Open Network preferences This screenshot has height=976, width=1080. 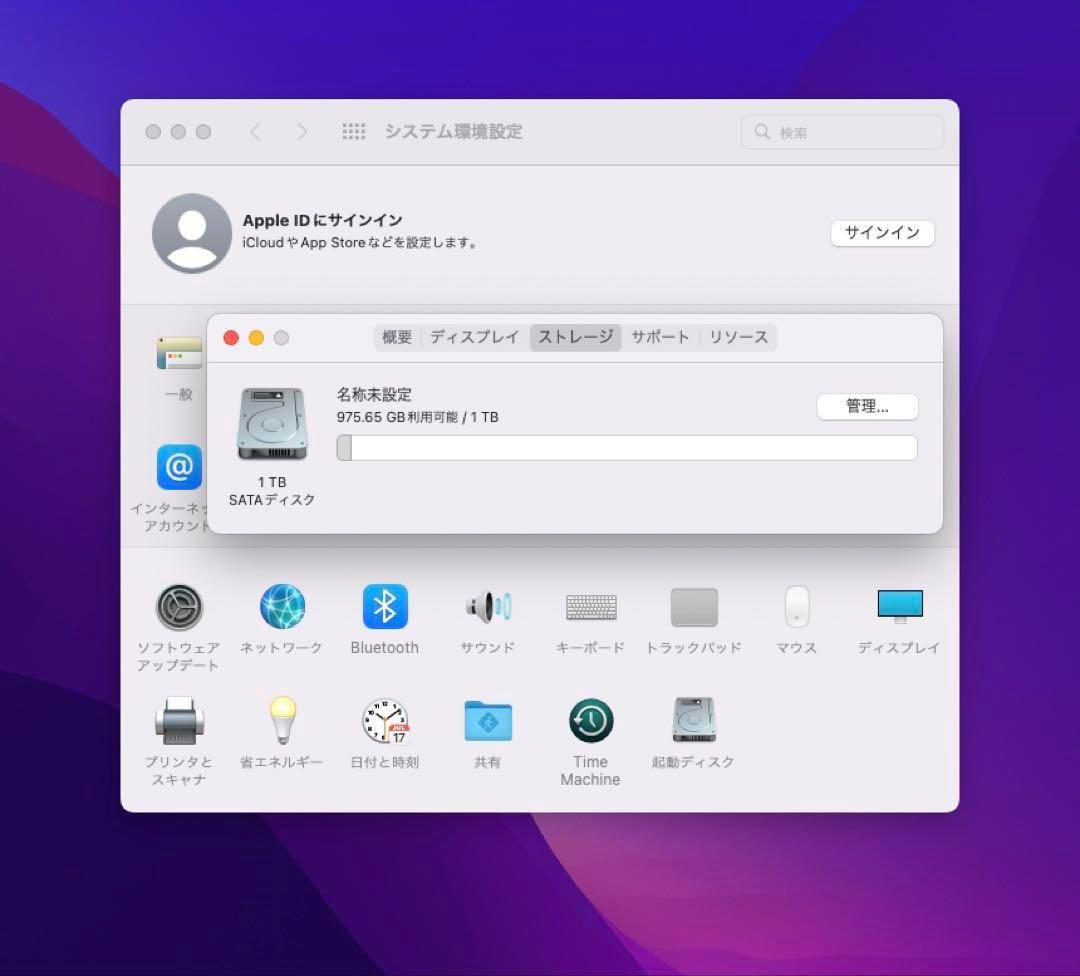282,607
